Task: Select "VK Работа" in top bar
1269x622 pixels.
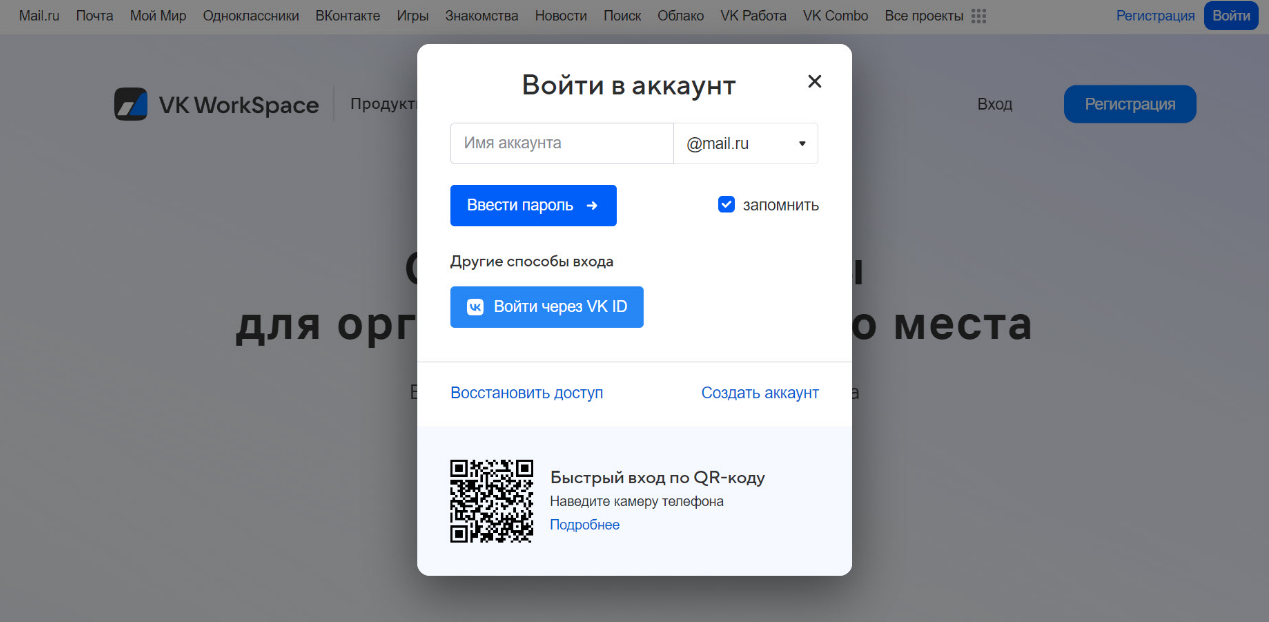Action: (x=753, y=16)
